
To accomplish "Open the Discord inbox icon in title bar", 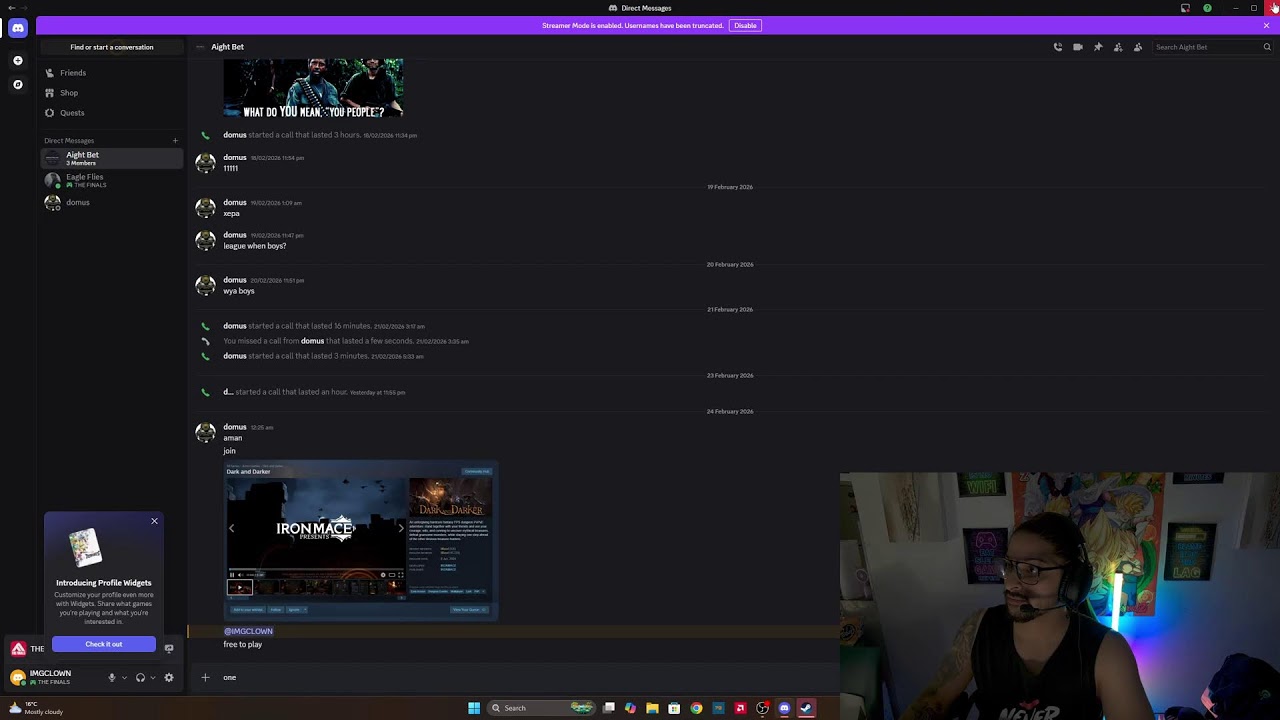I will coord(1185,8).
